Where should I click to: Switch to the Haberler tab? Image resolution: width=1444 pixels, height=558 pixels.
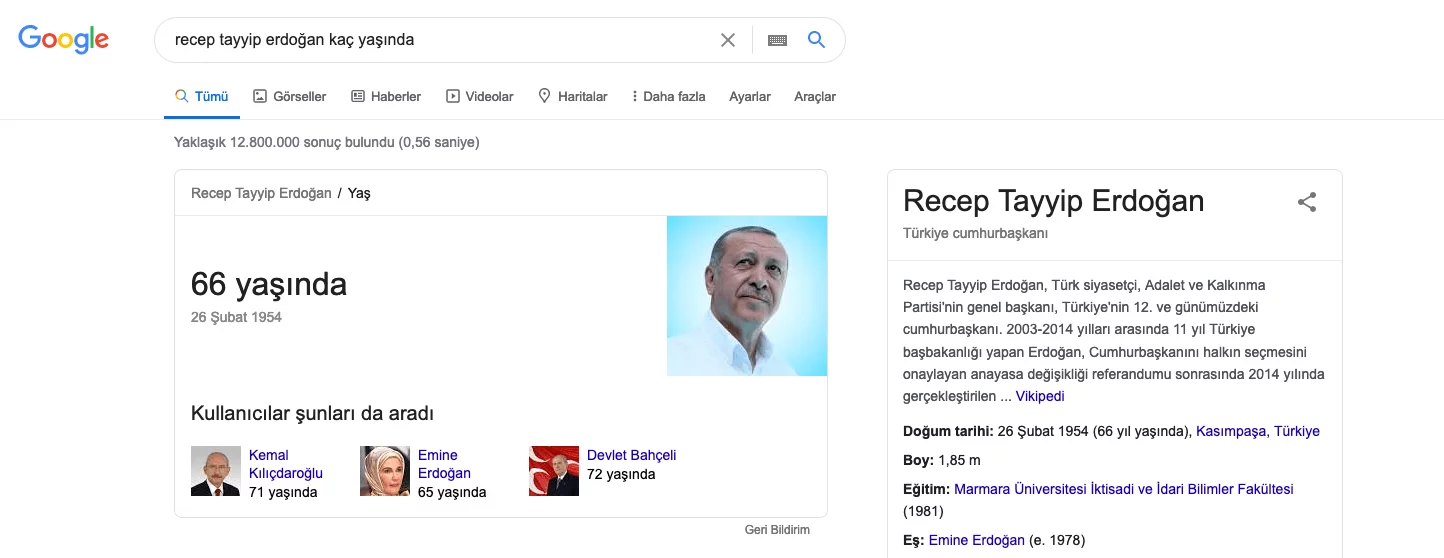pyautogui.click(x=386, y=97)
